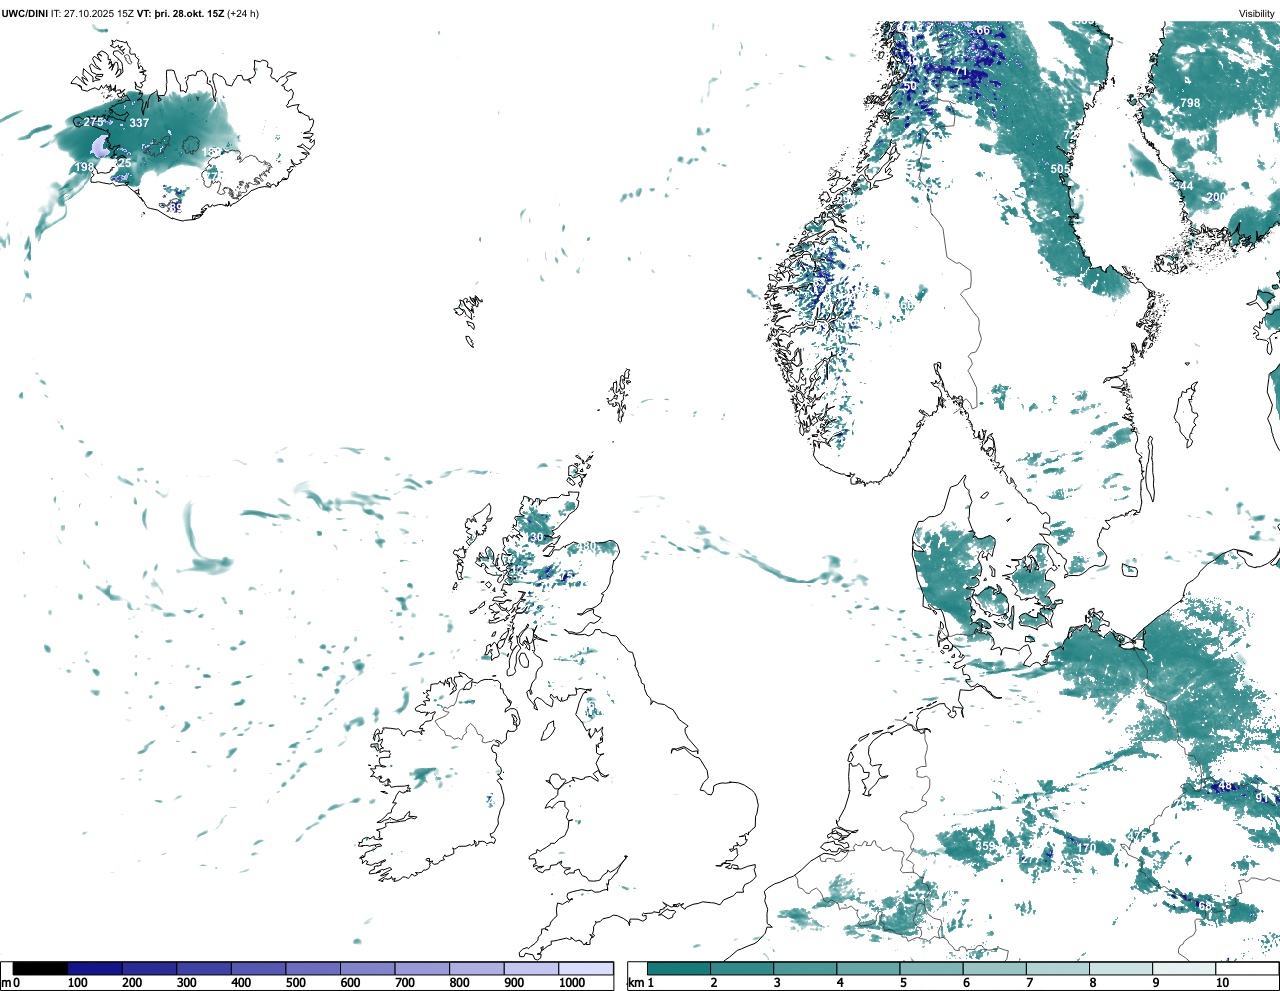Viewport: 1280px width, 991px height.
Task: Click the 'Visibility' title label
Action: (1257, 14)
